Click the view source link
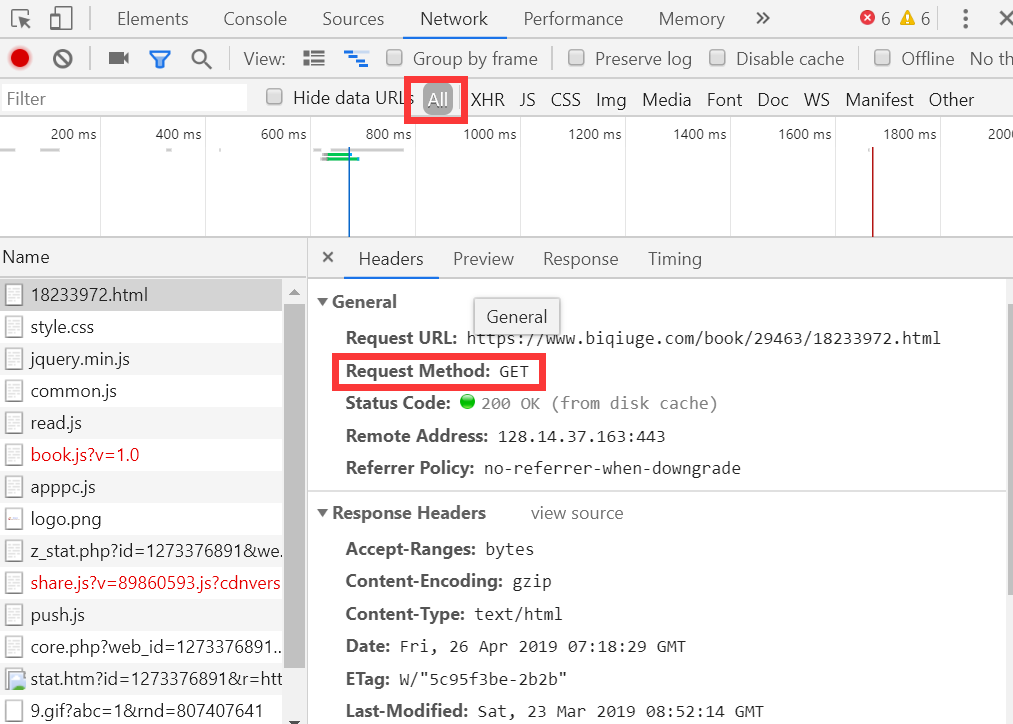The image size is (1013, 724). tap(576, 513)
